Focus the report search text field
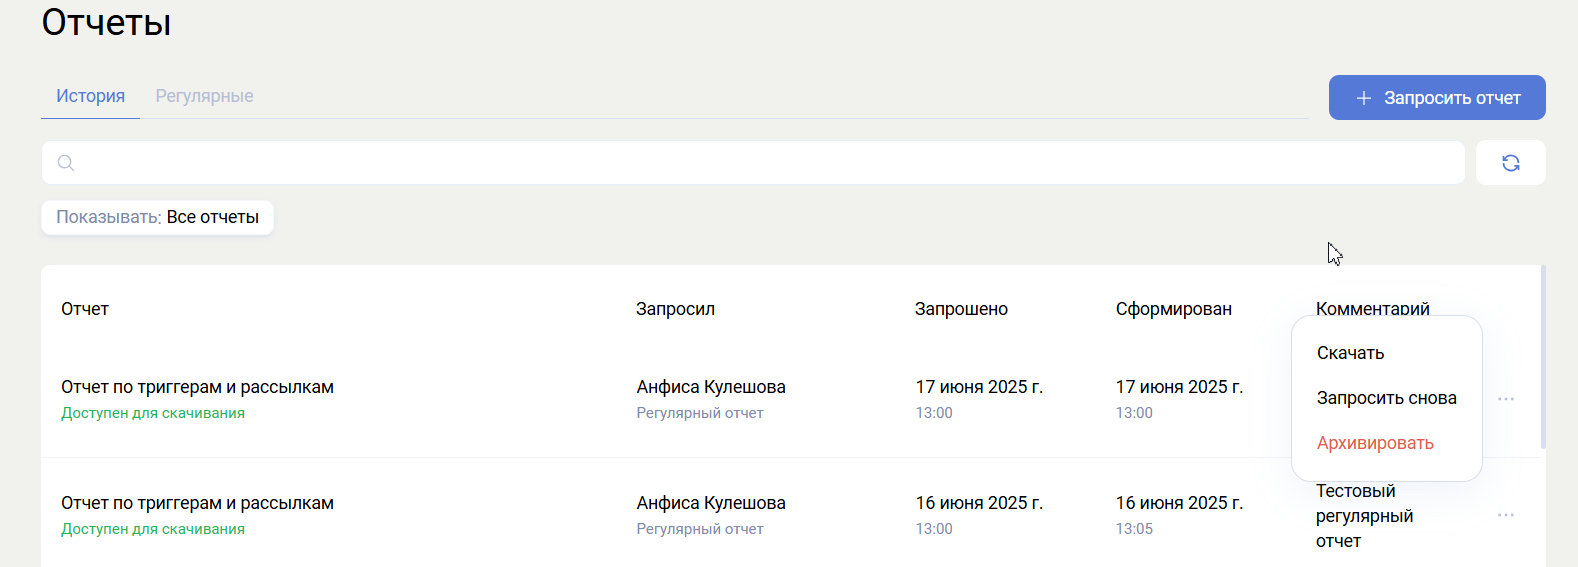Image resolution: width=1578 pixels, height=567 pixels. coord(760,163)
